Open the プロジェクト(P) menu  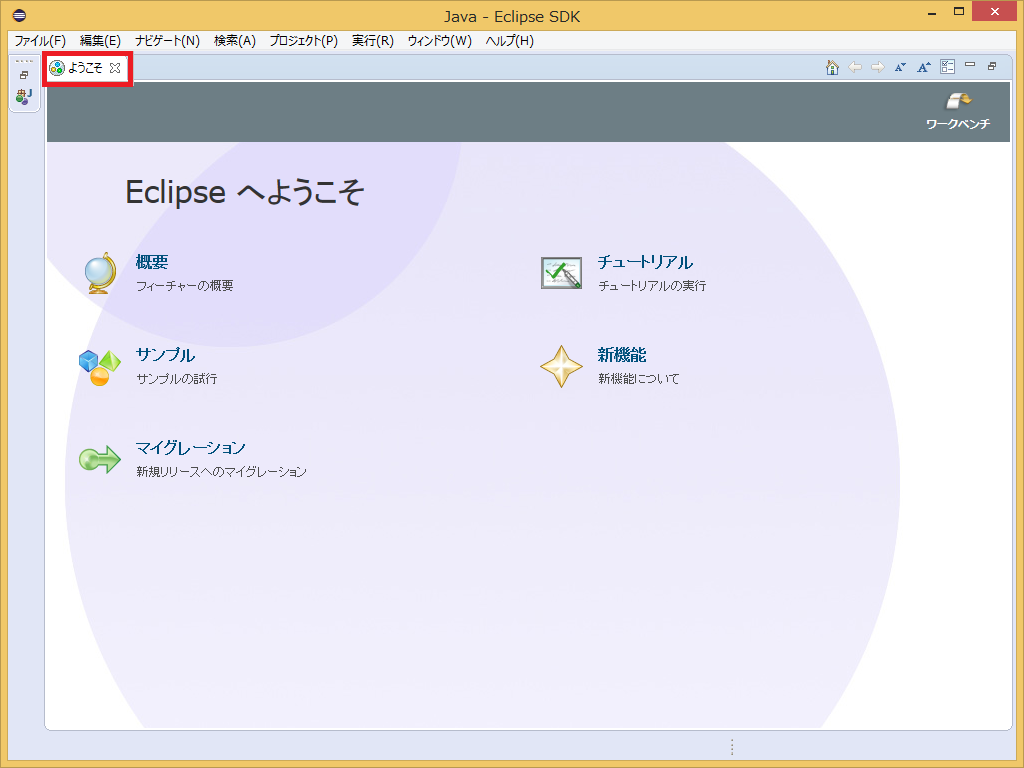(304, 40)
